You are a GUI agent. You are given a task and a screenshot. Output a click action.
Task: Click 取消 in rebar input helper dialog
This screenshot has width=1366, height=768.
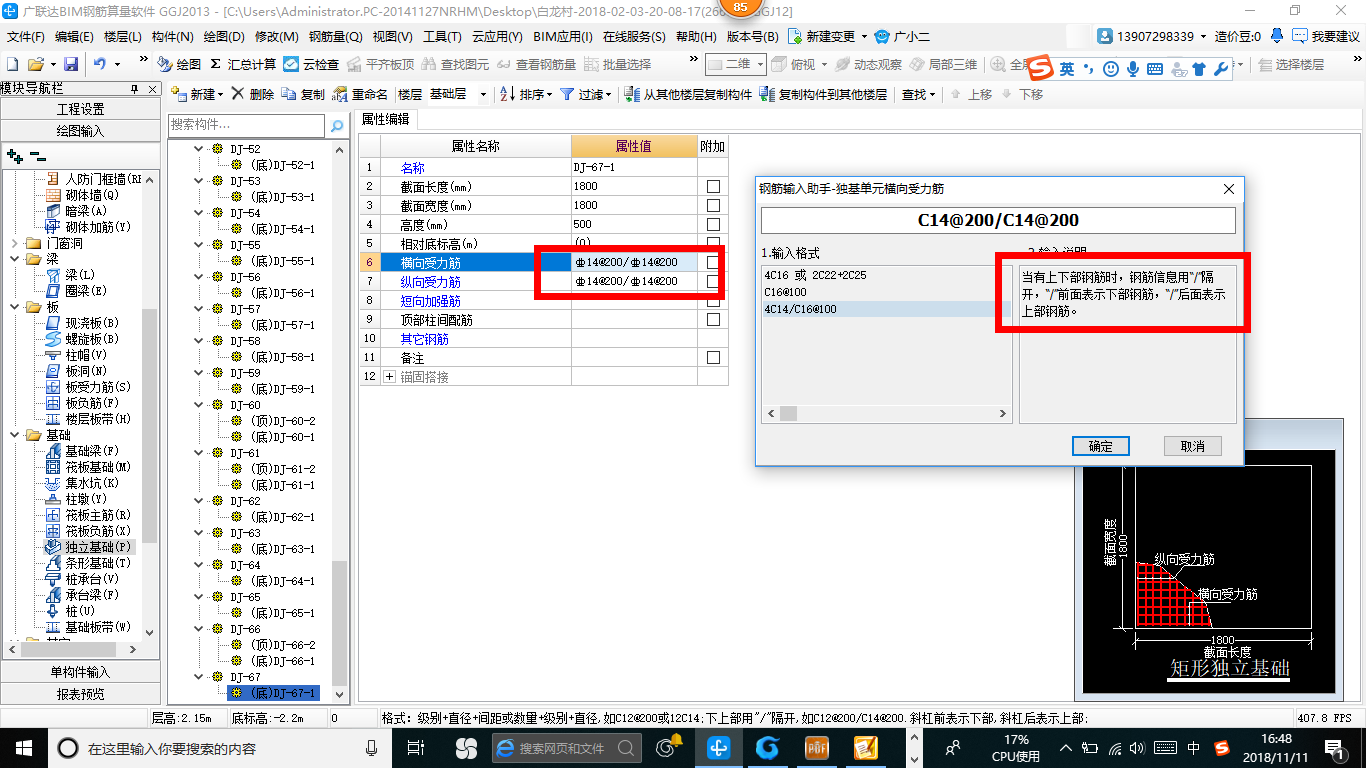[x=1192, y=446]
